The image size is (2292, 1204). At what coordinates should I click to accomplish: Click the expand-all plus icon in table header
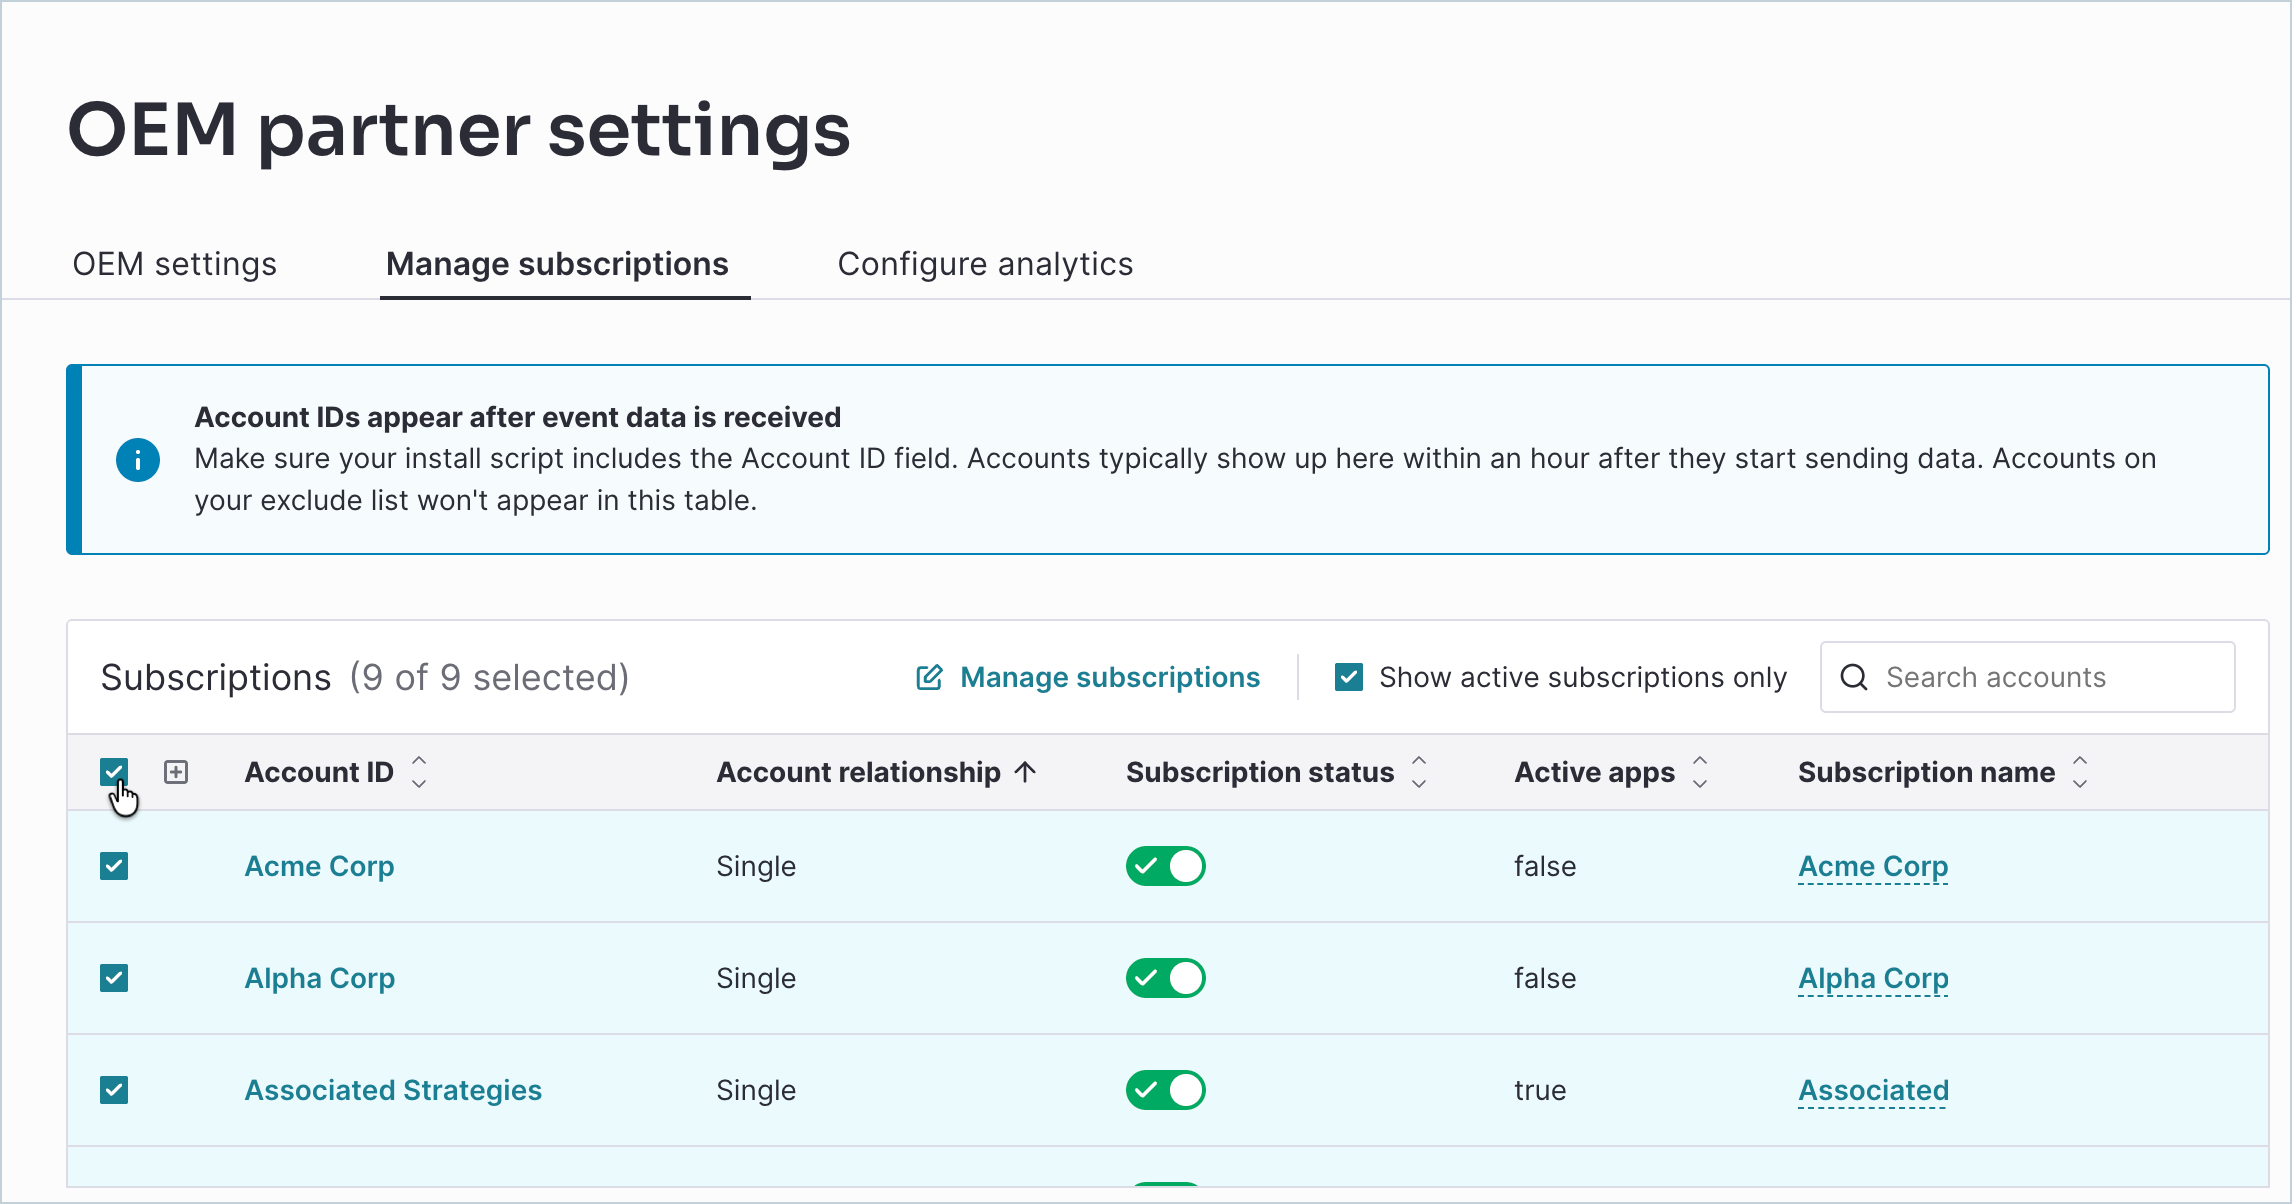(x=176, y=772)
